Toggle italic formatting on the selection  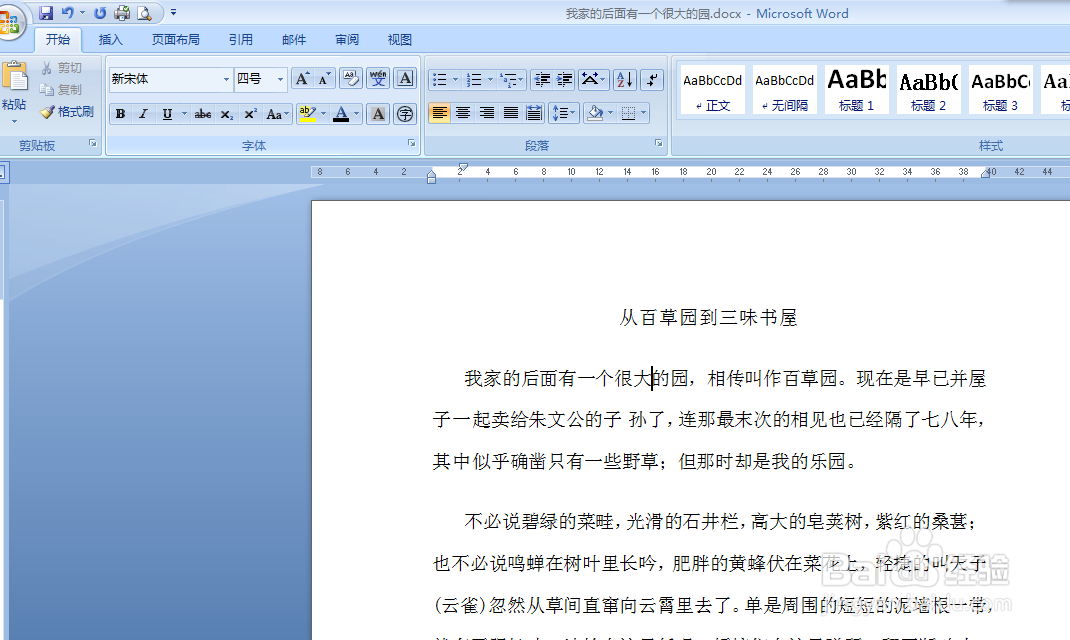coord(142,113)
